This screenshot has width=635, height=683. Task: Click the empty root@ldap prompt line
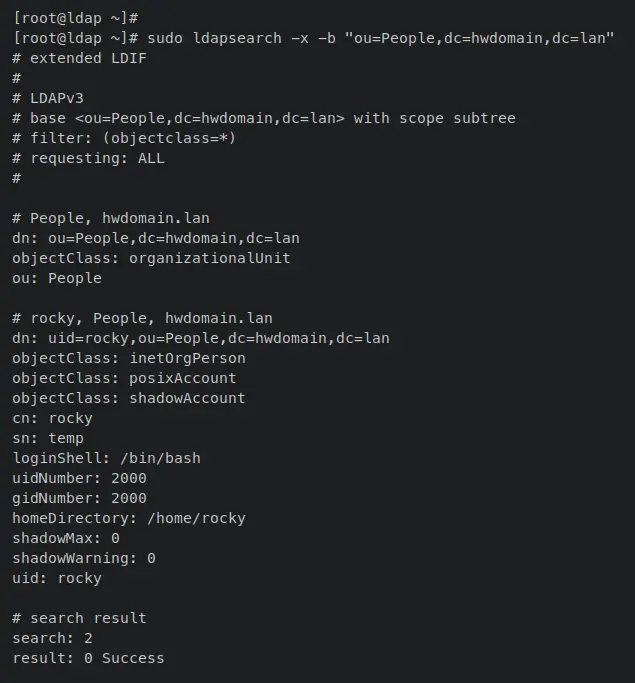click(76, 18)
